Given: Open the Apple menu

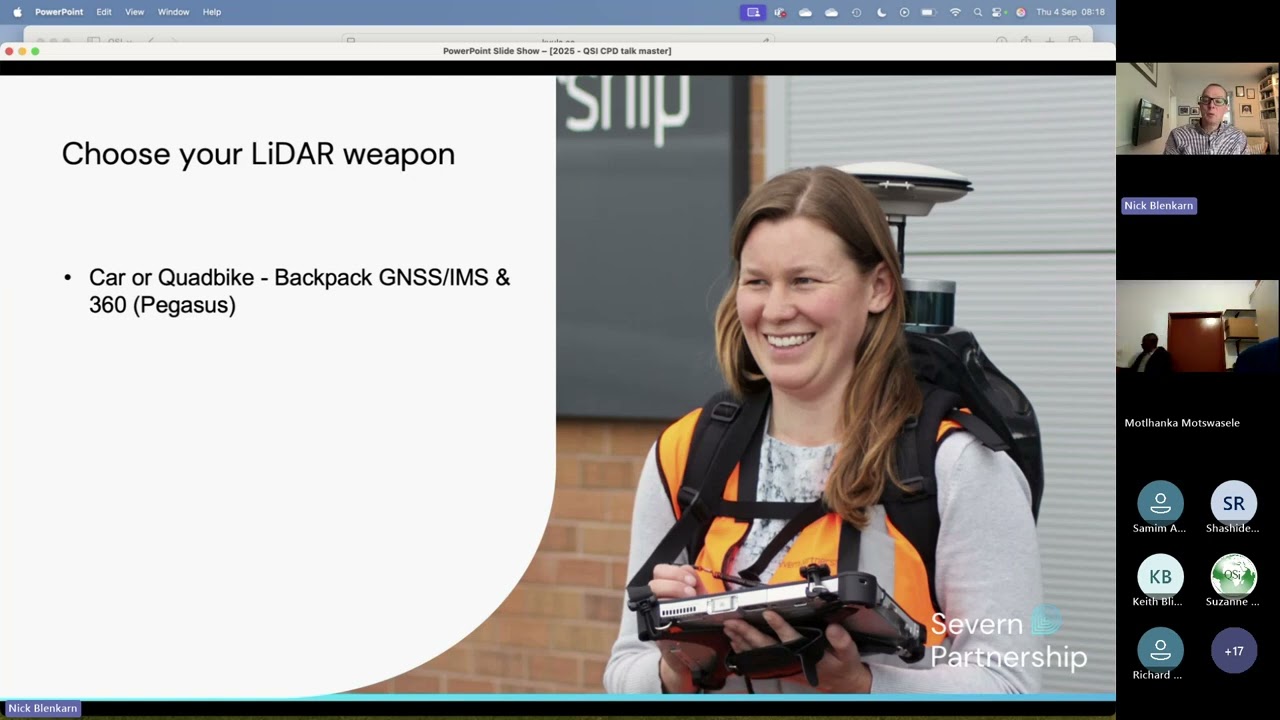Looking at the screenshot, I should tap(17, 12).
